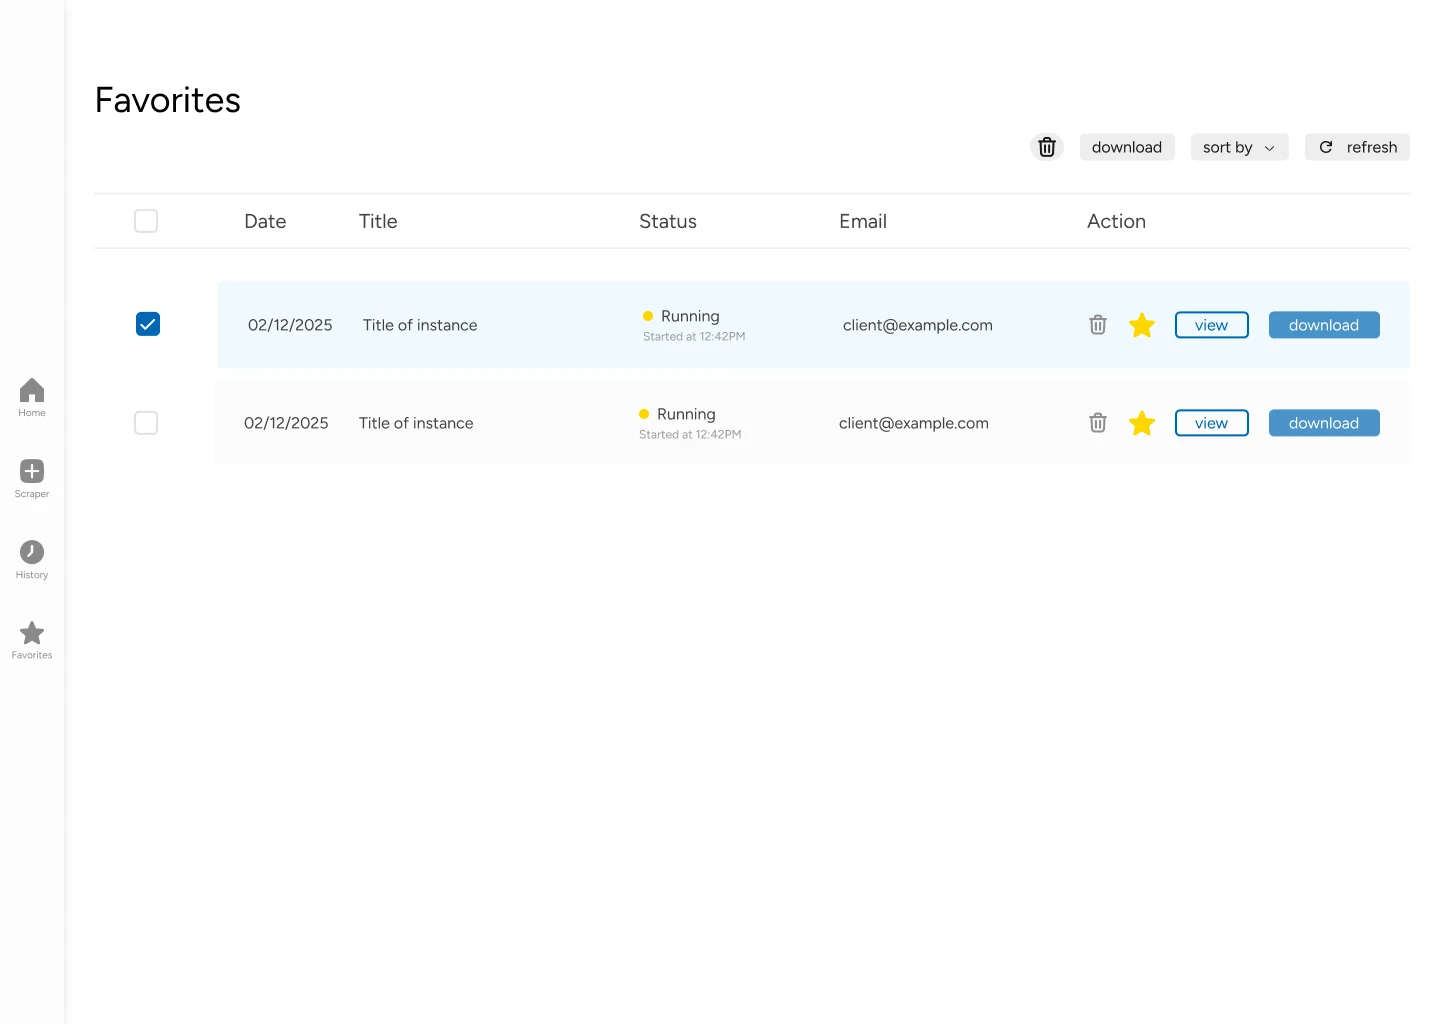Image resolution: width=1440 pixels, height=1024 pixels.
Task: Click the refresh button
Action: 1357,147
